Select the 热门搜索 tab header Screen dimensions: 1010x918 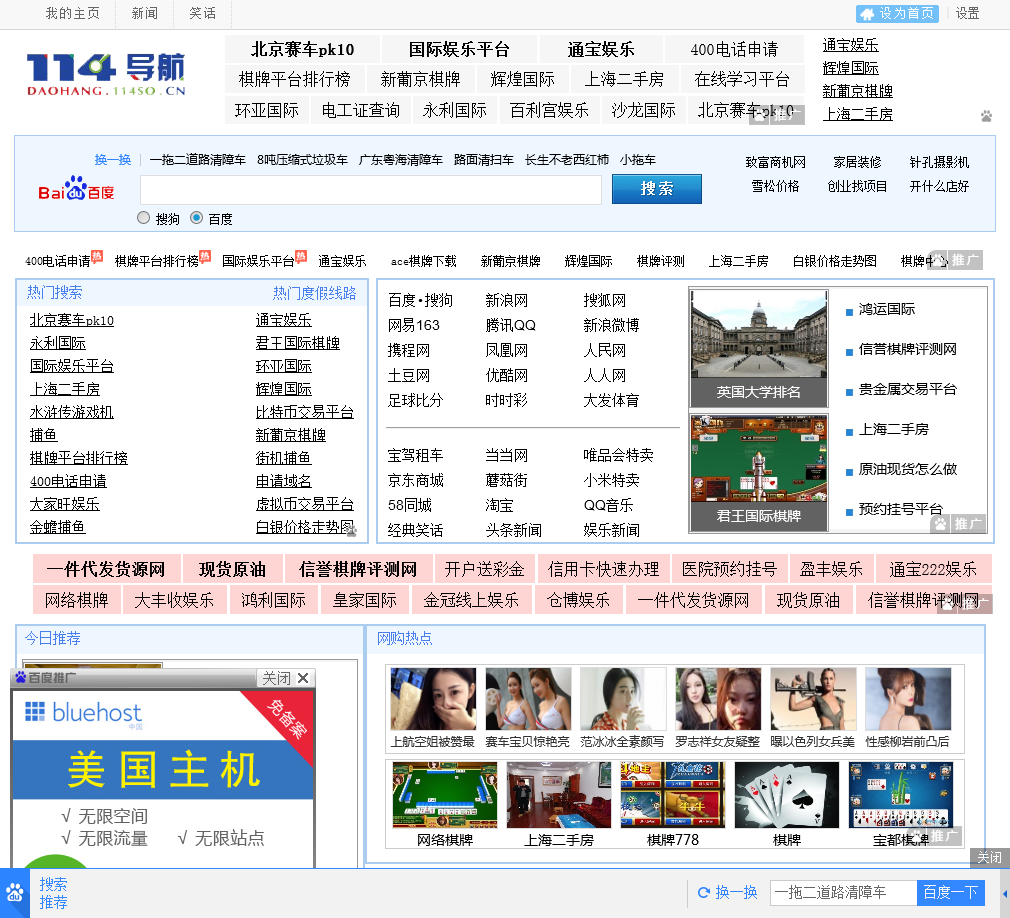point(55,292)
